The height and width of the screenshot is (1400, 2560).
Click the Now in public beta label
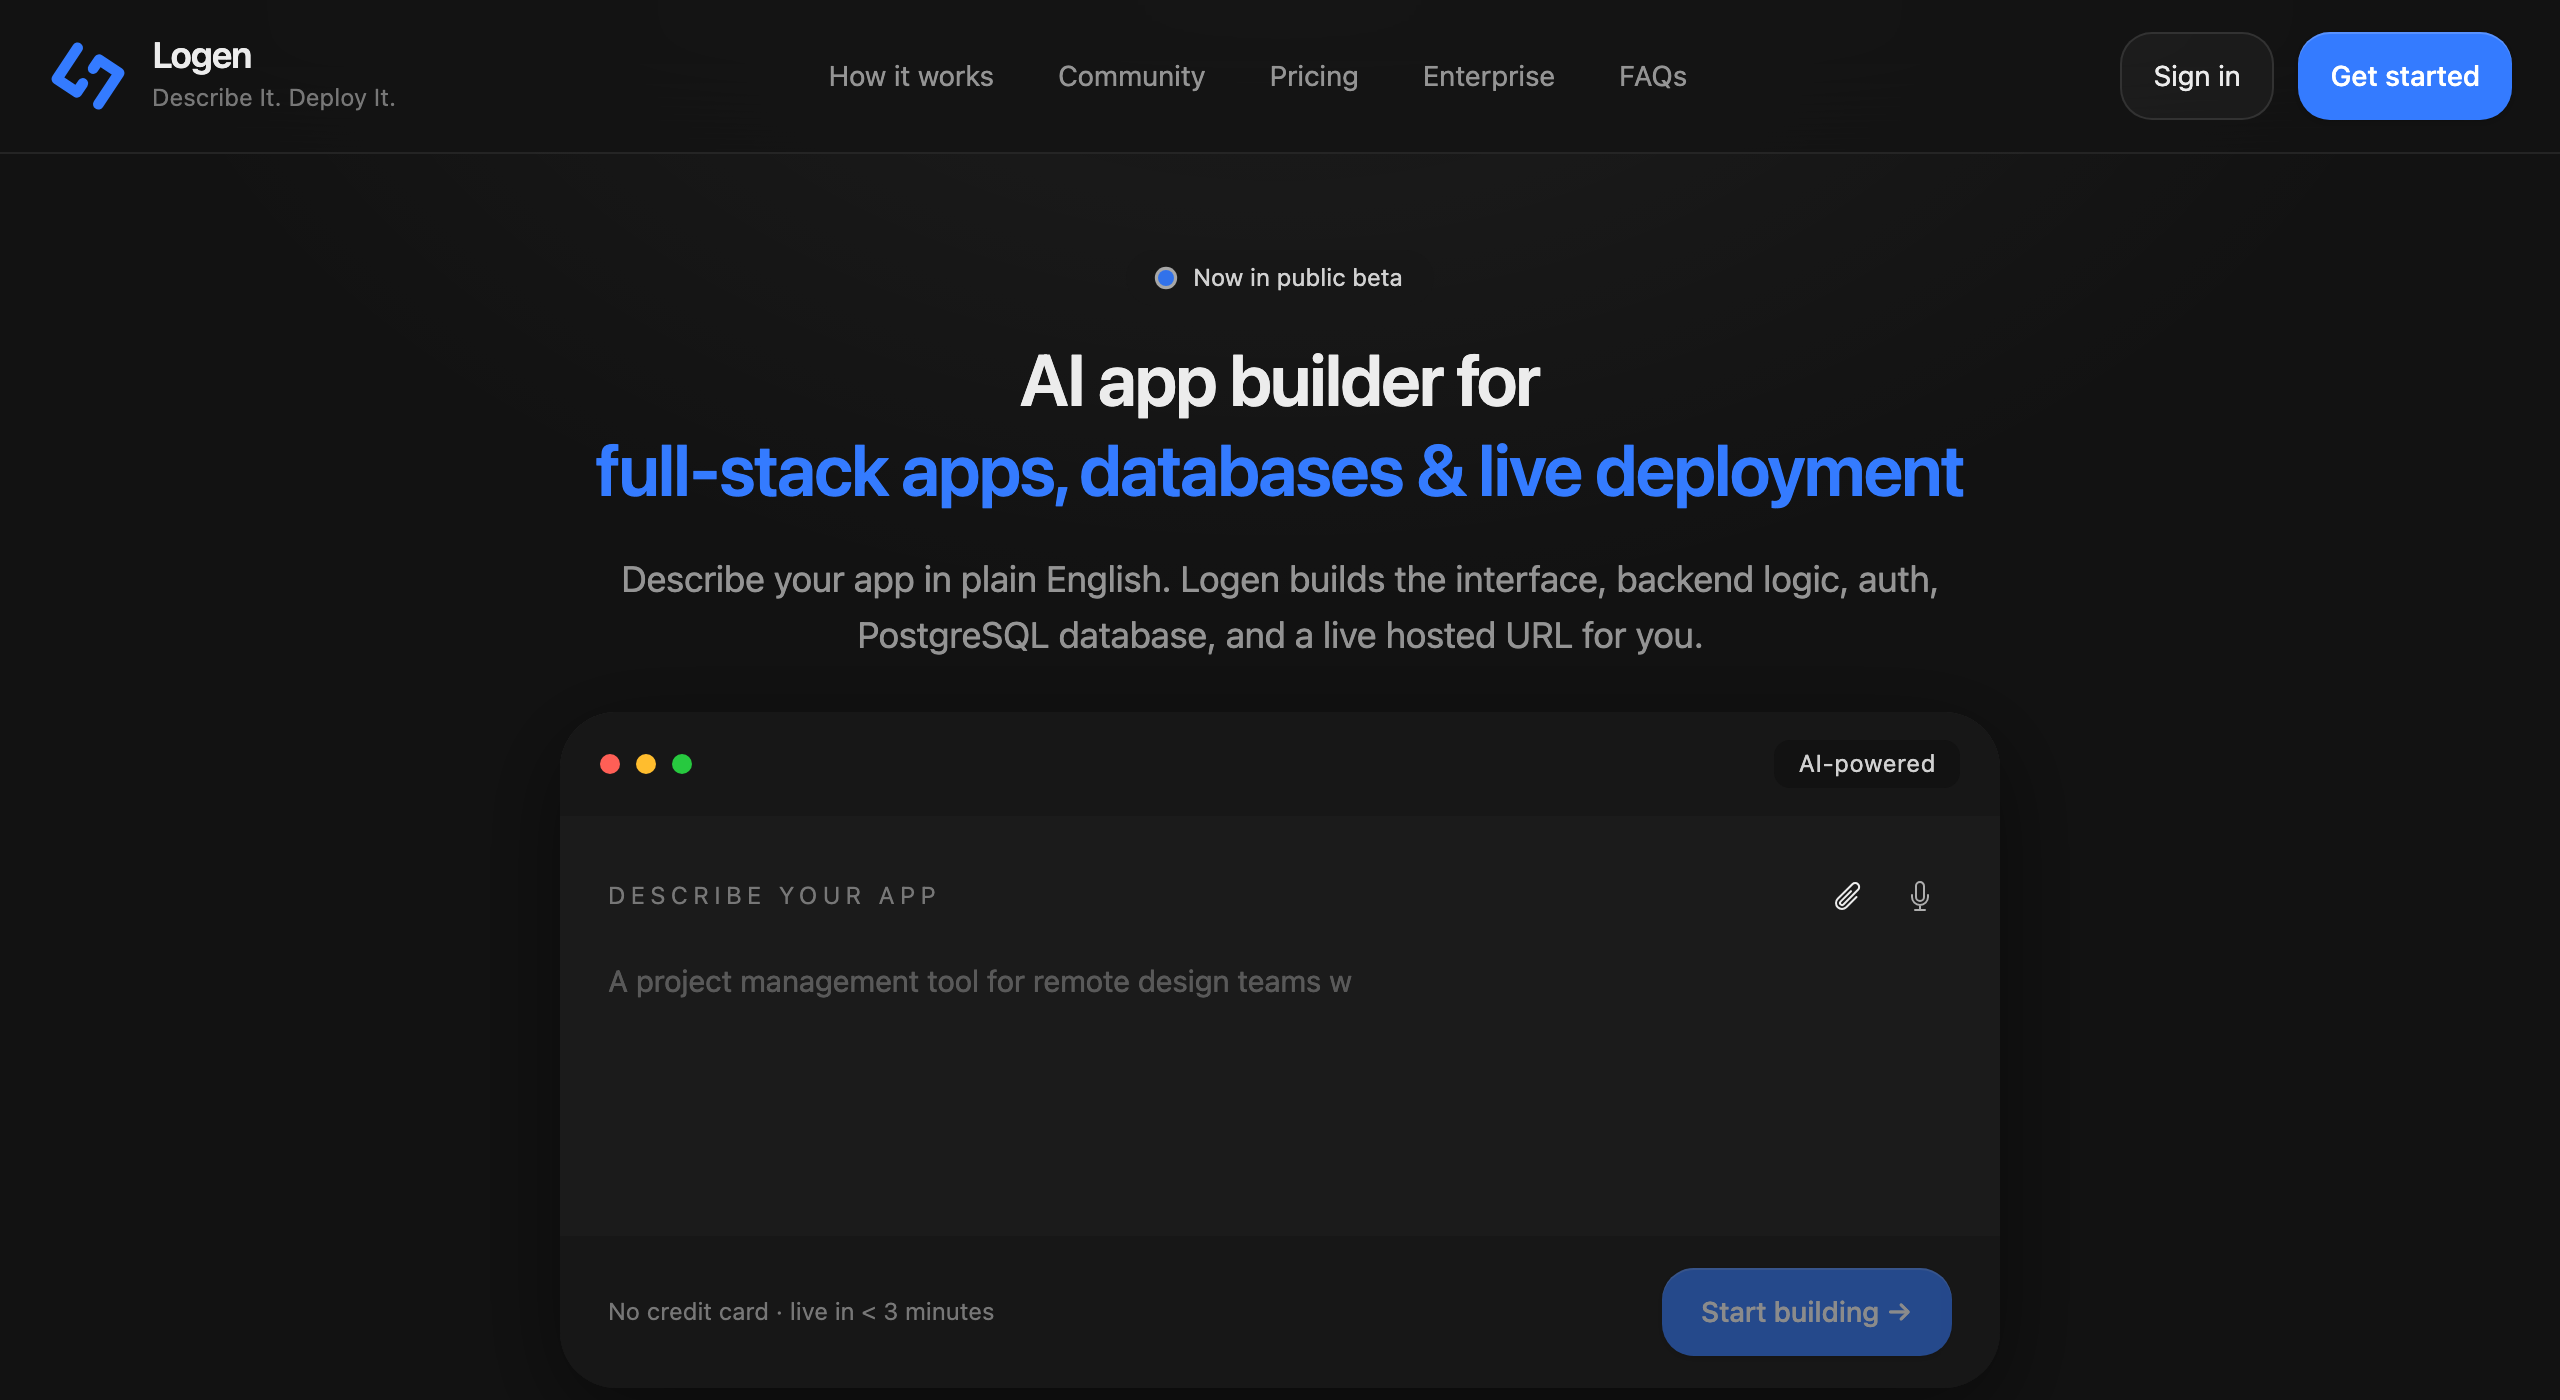coord(1297,278)
